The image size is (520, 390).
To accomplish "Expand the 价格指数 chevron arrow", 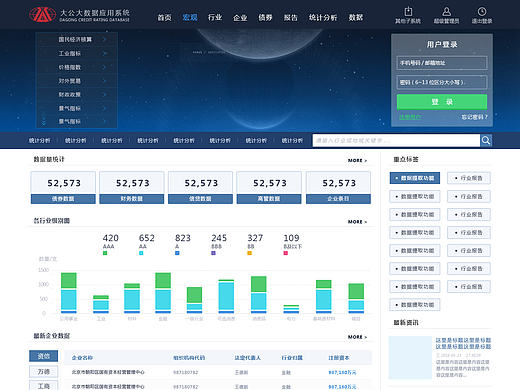I will pos(104,67).
